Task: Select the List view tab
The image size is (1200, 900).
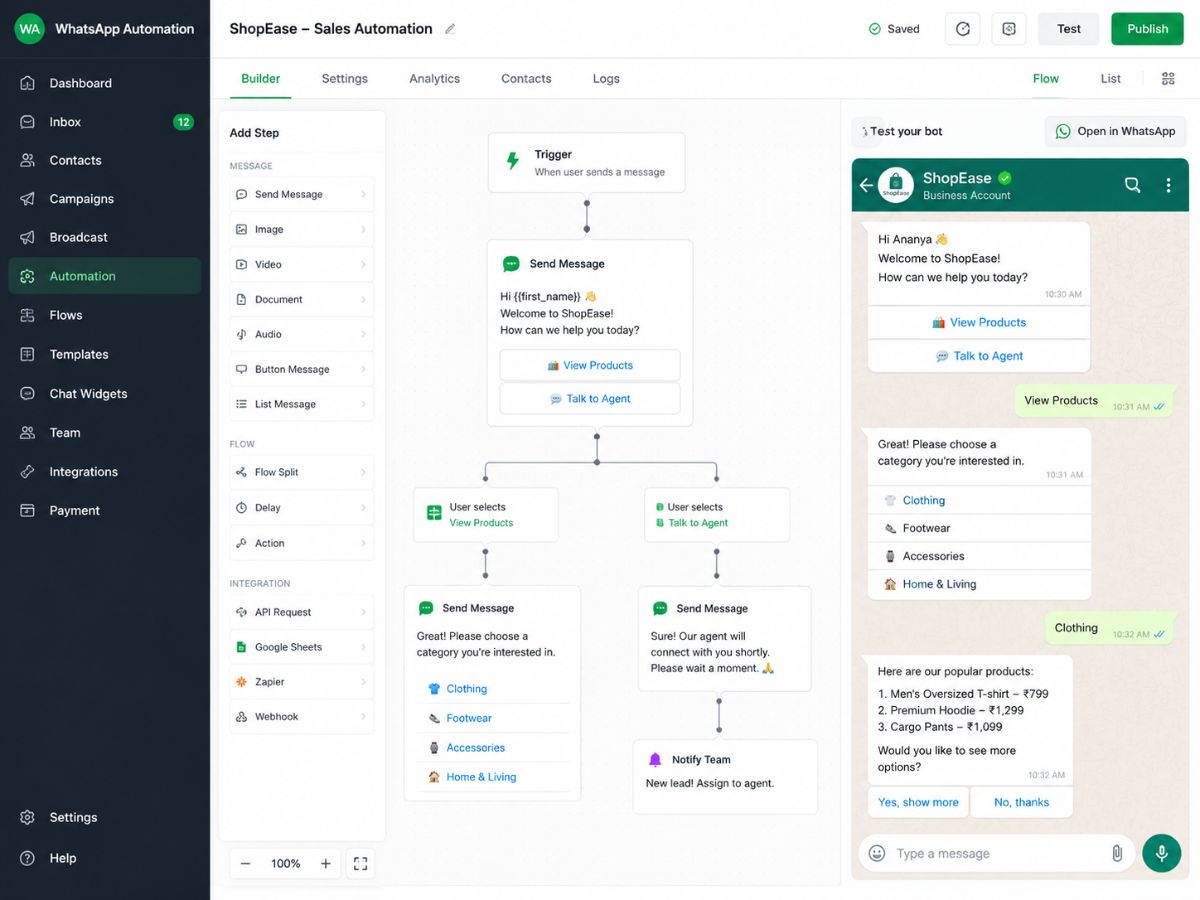Action: coord(1111,79)
